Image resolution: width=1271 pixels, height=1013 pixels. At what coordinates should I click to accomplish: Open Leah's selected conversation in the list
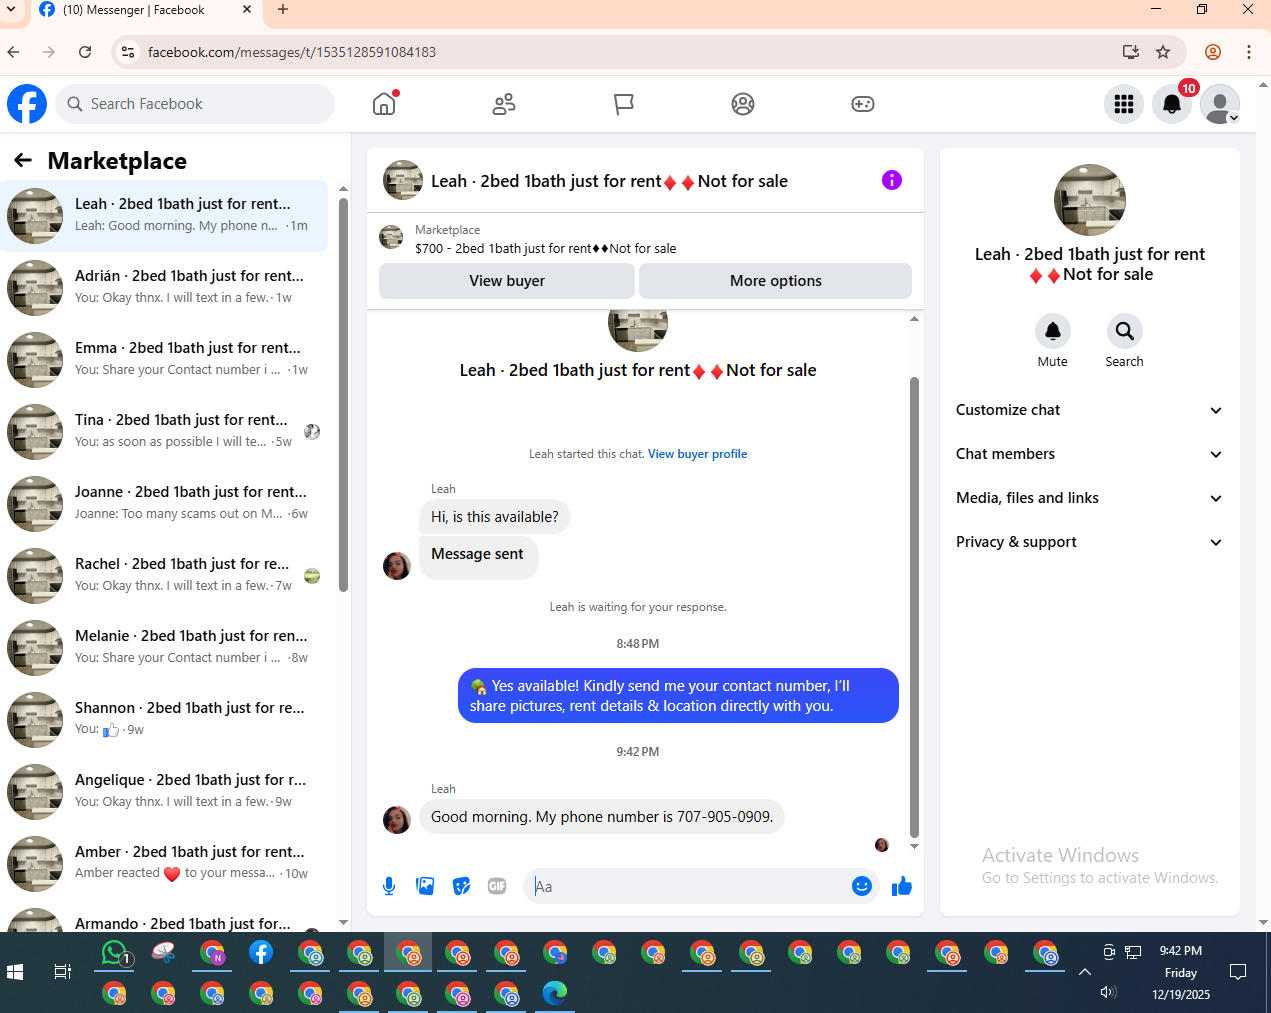click(164, 215)
